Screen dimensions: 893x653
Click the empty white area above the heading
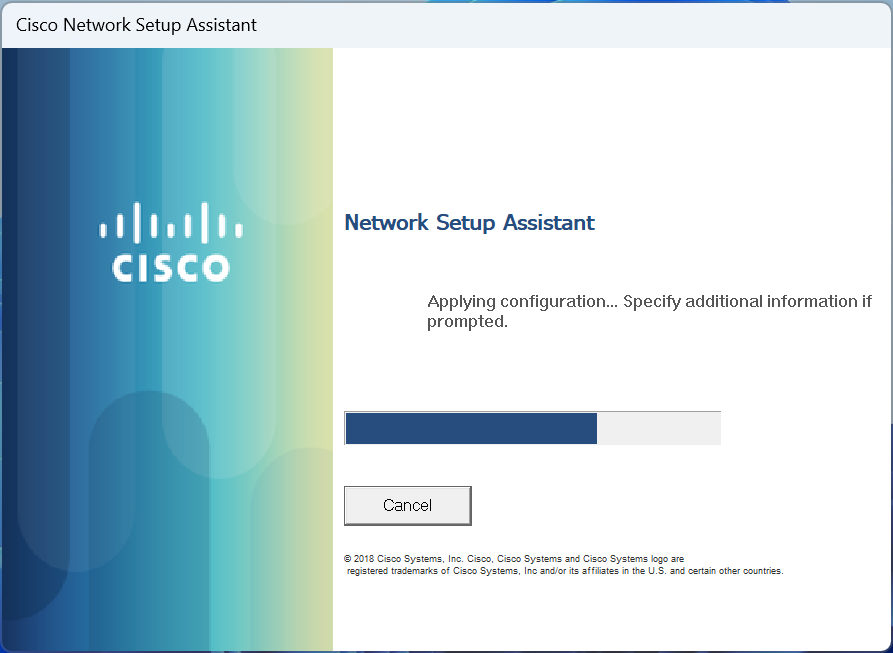(612, 125)
